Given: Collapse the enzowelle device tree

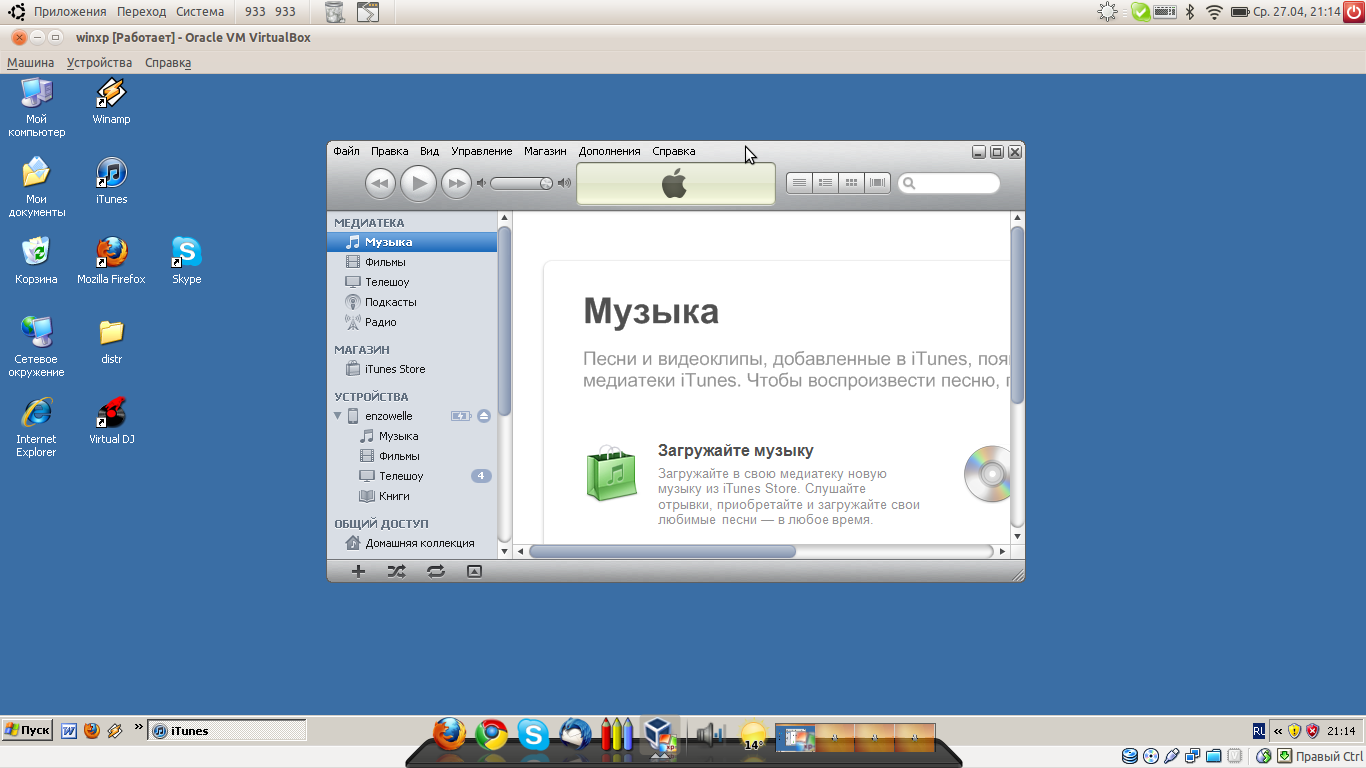Looking at the screenshot, I should (338, 416).
